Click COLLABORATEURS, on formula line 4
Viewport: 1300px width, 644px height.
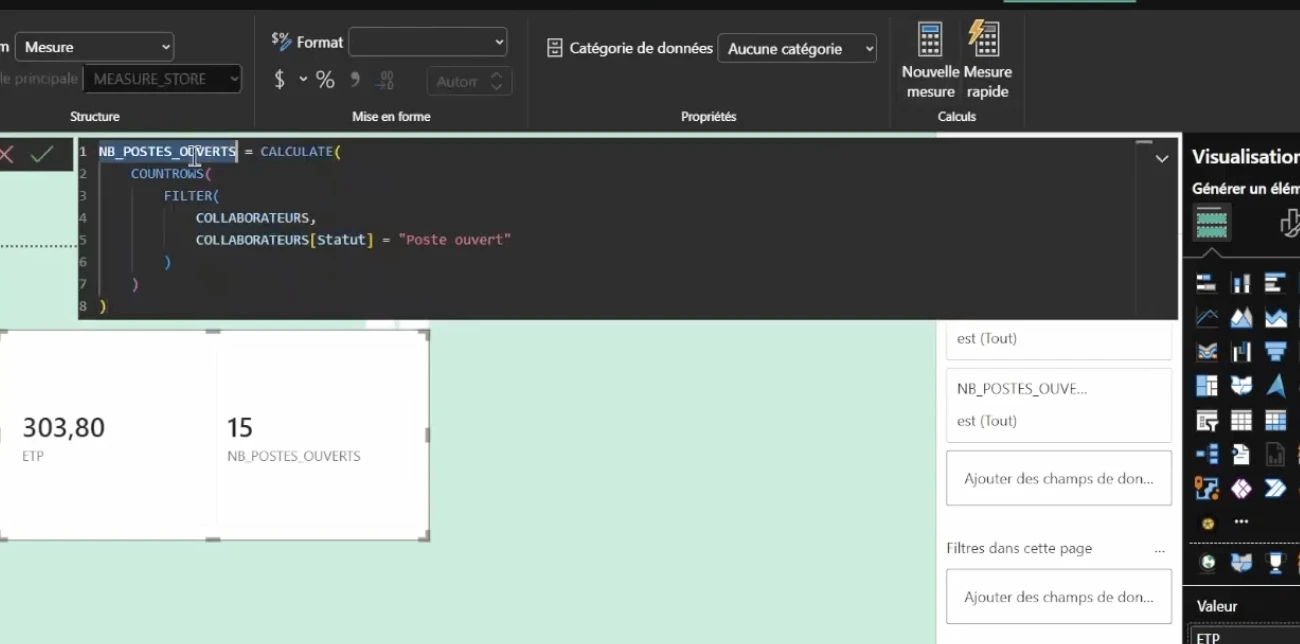click(x=256, y=218)
